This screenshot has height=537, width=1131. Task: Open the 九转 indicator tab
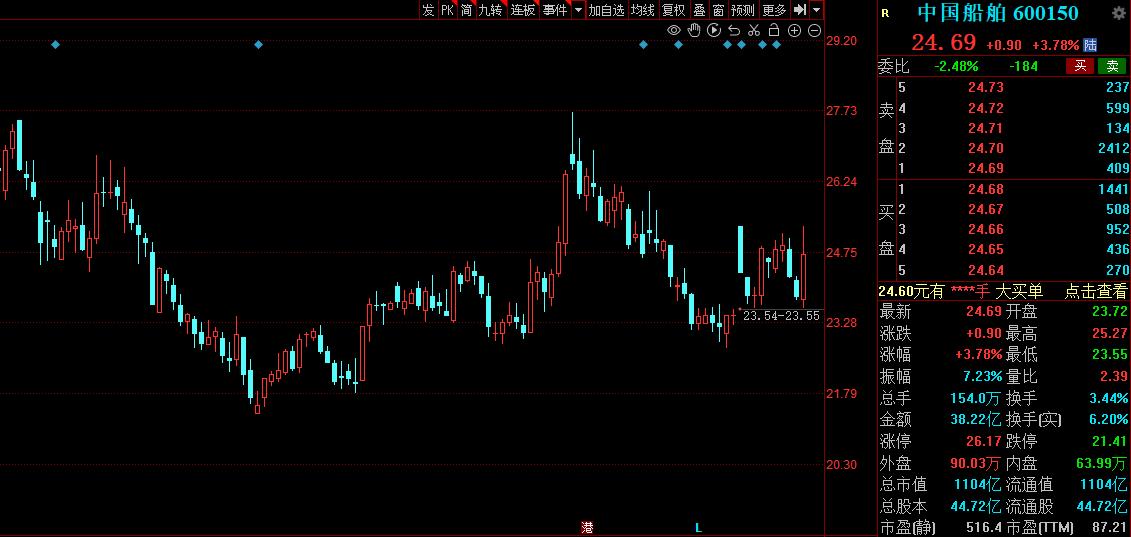click(x=490, y=10)
